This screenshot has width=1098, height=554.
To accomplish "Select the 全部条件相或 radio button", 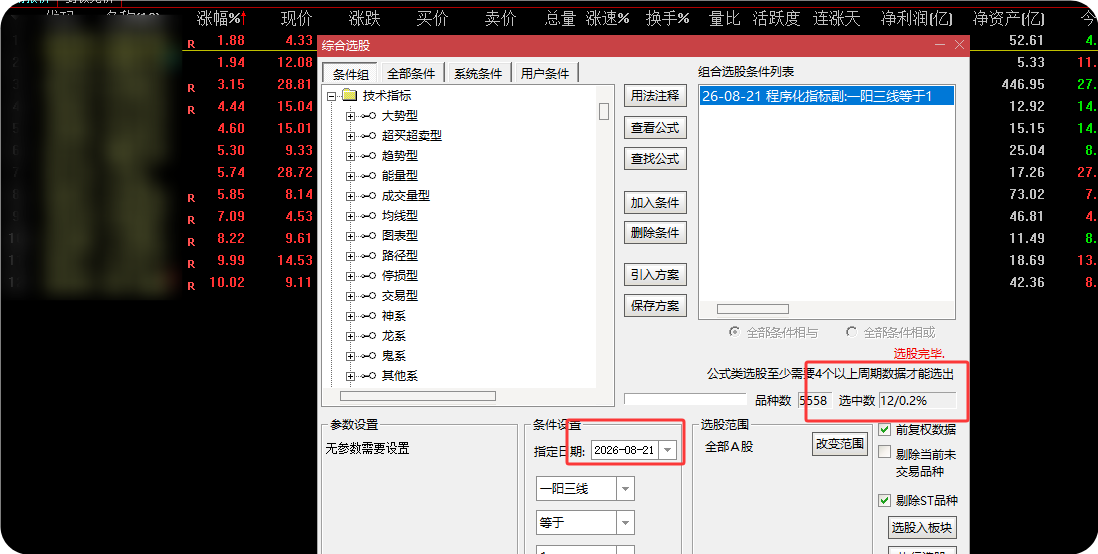I will pos(852,332).
